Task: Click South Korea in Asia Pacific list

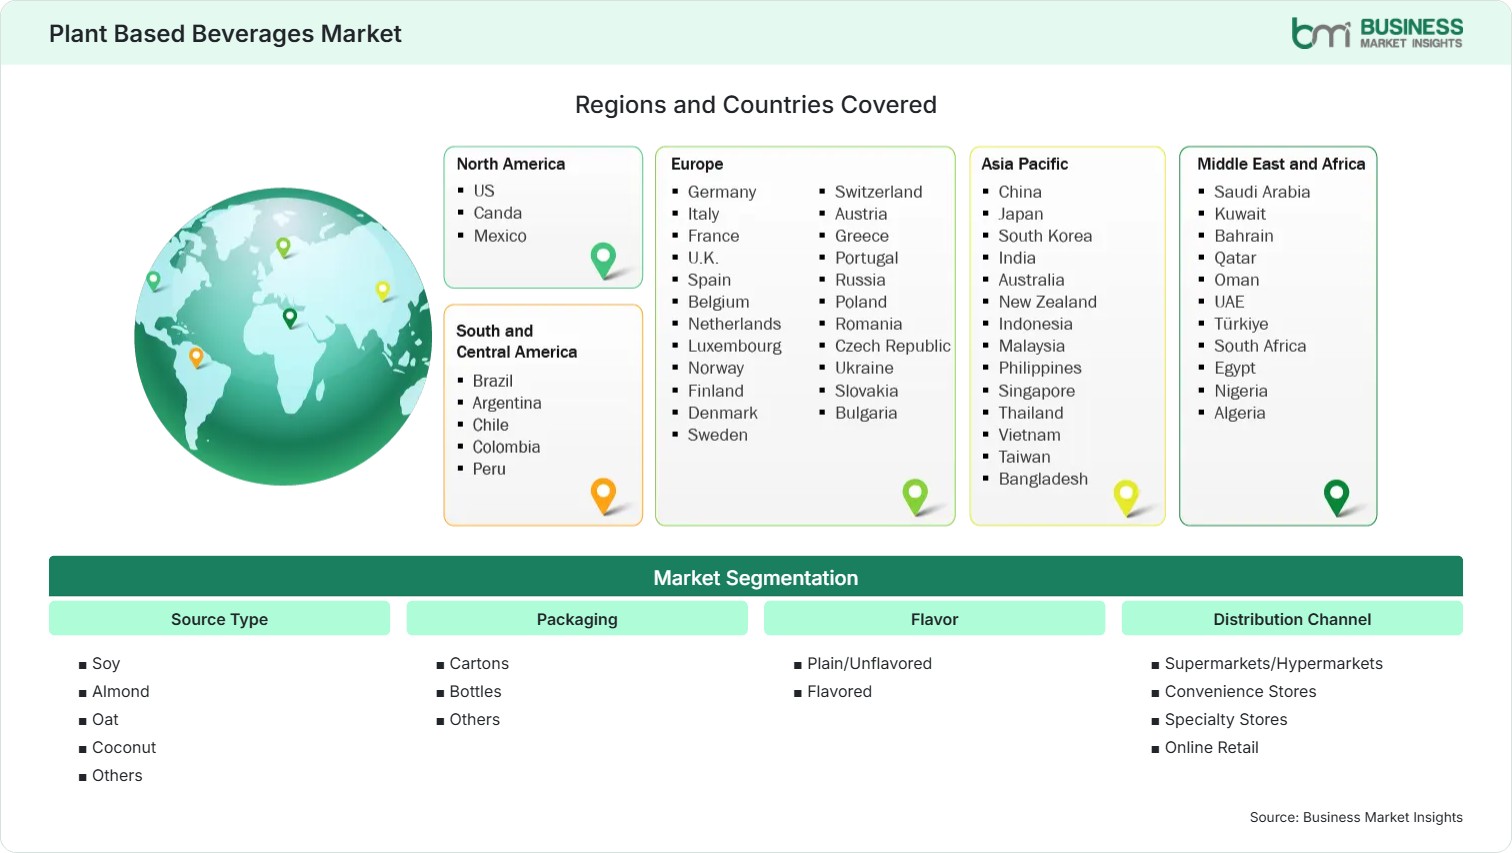Action: click(1045, 236)
